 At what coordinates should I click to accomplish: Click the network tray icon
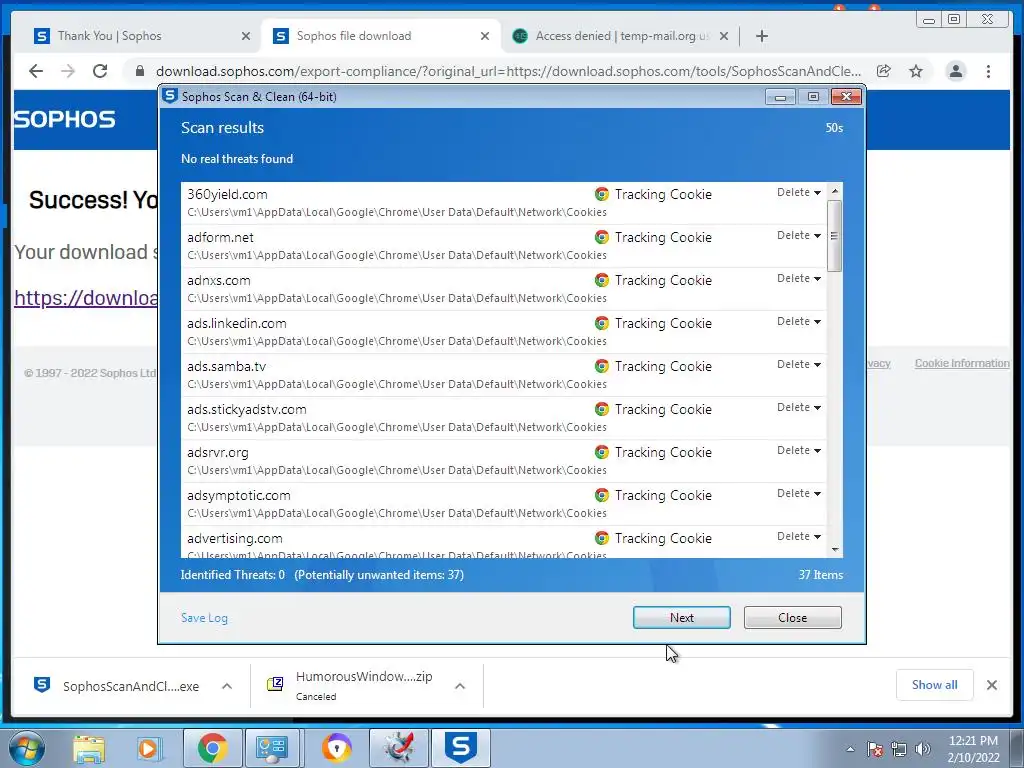tap(899, 749)
